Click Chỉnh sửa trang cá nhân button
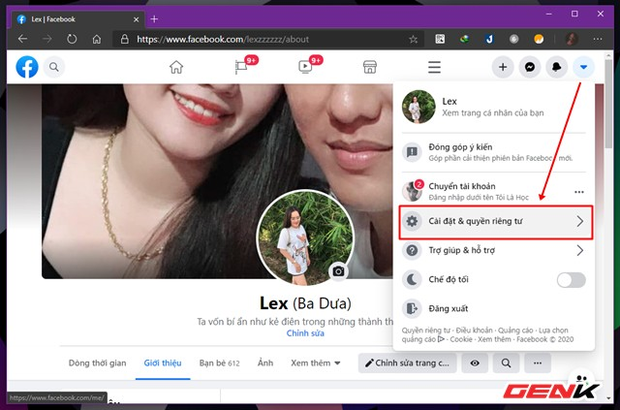The image size is (620, 410). [407, 363]
